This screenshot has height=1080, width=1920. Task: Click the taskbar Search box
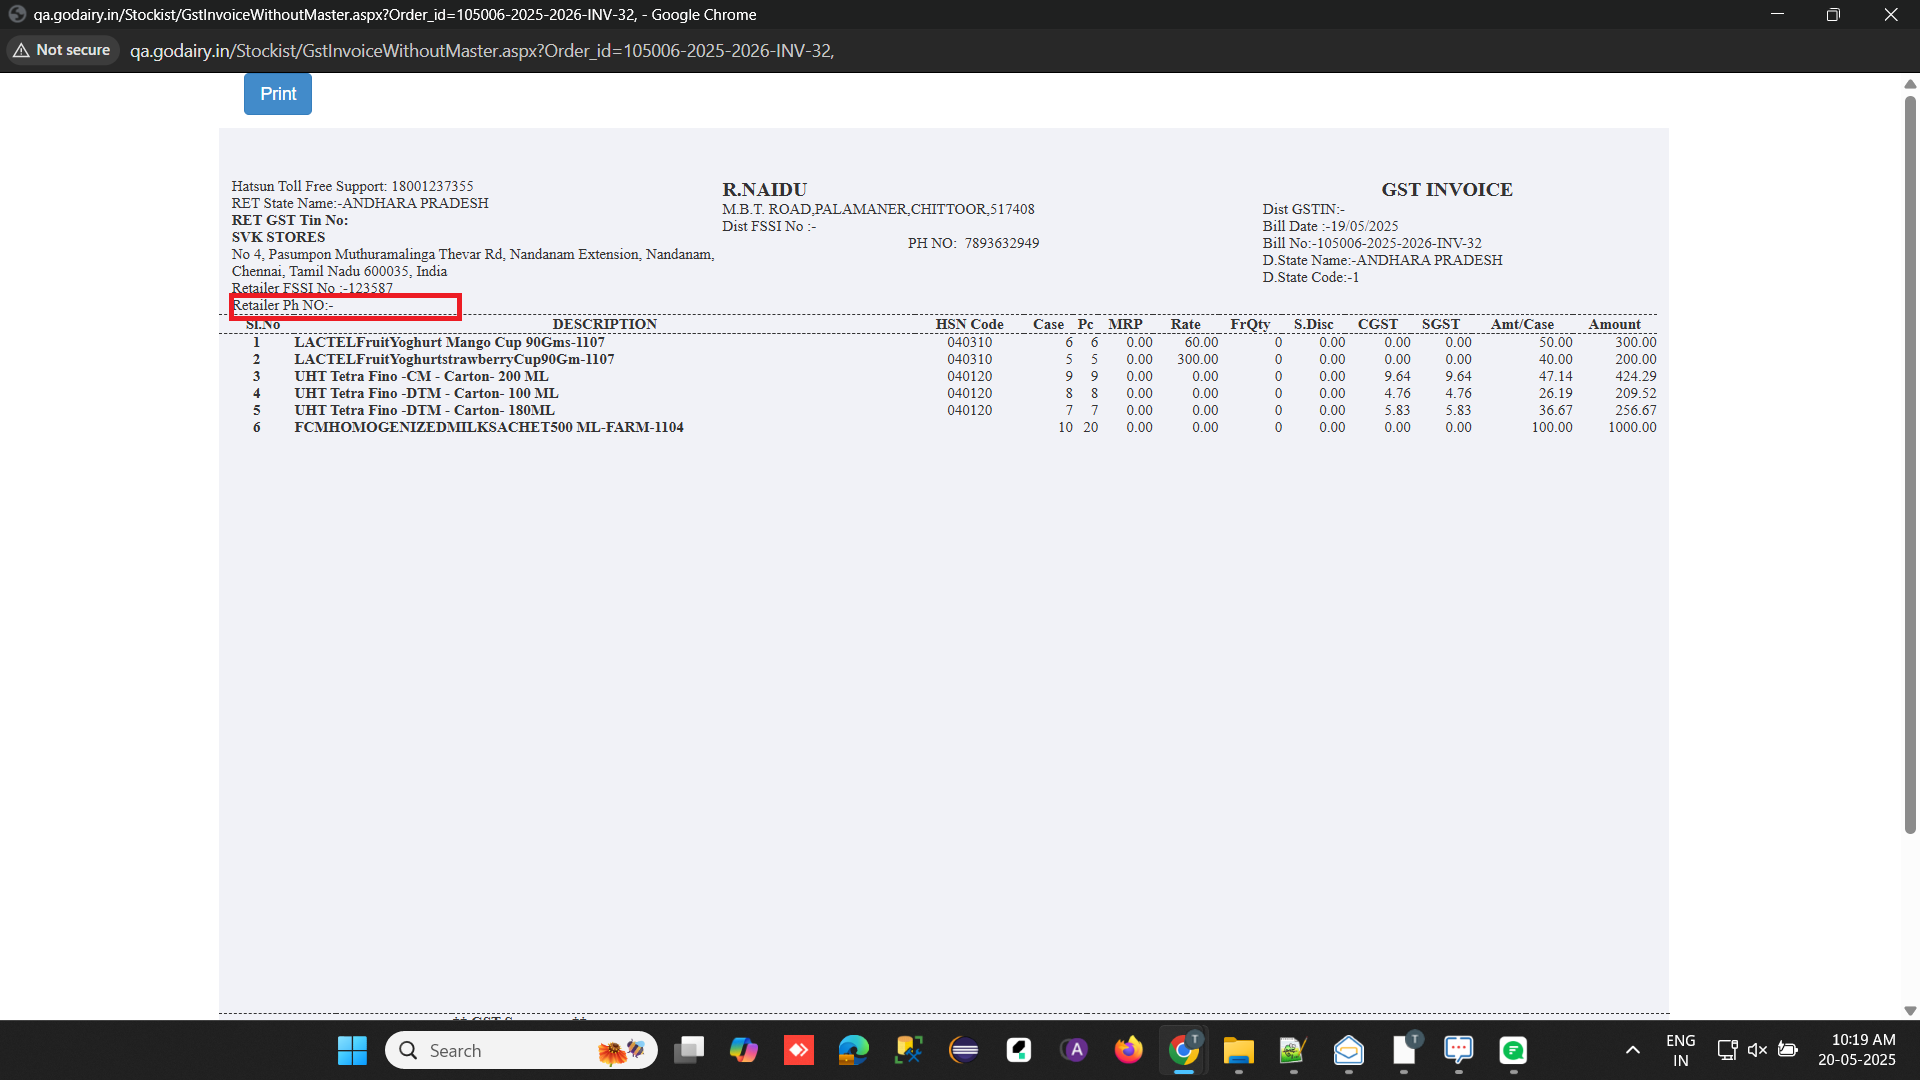521,1050
